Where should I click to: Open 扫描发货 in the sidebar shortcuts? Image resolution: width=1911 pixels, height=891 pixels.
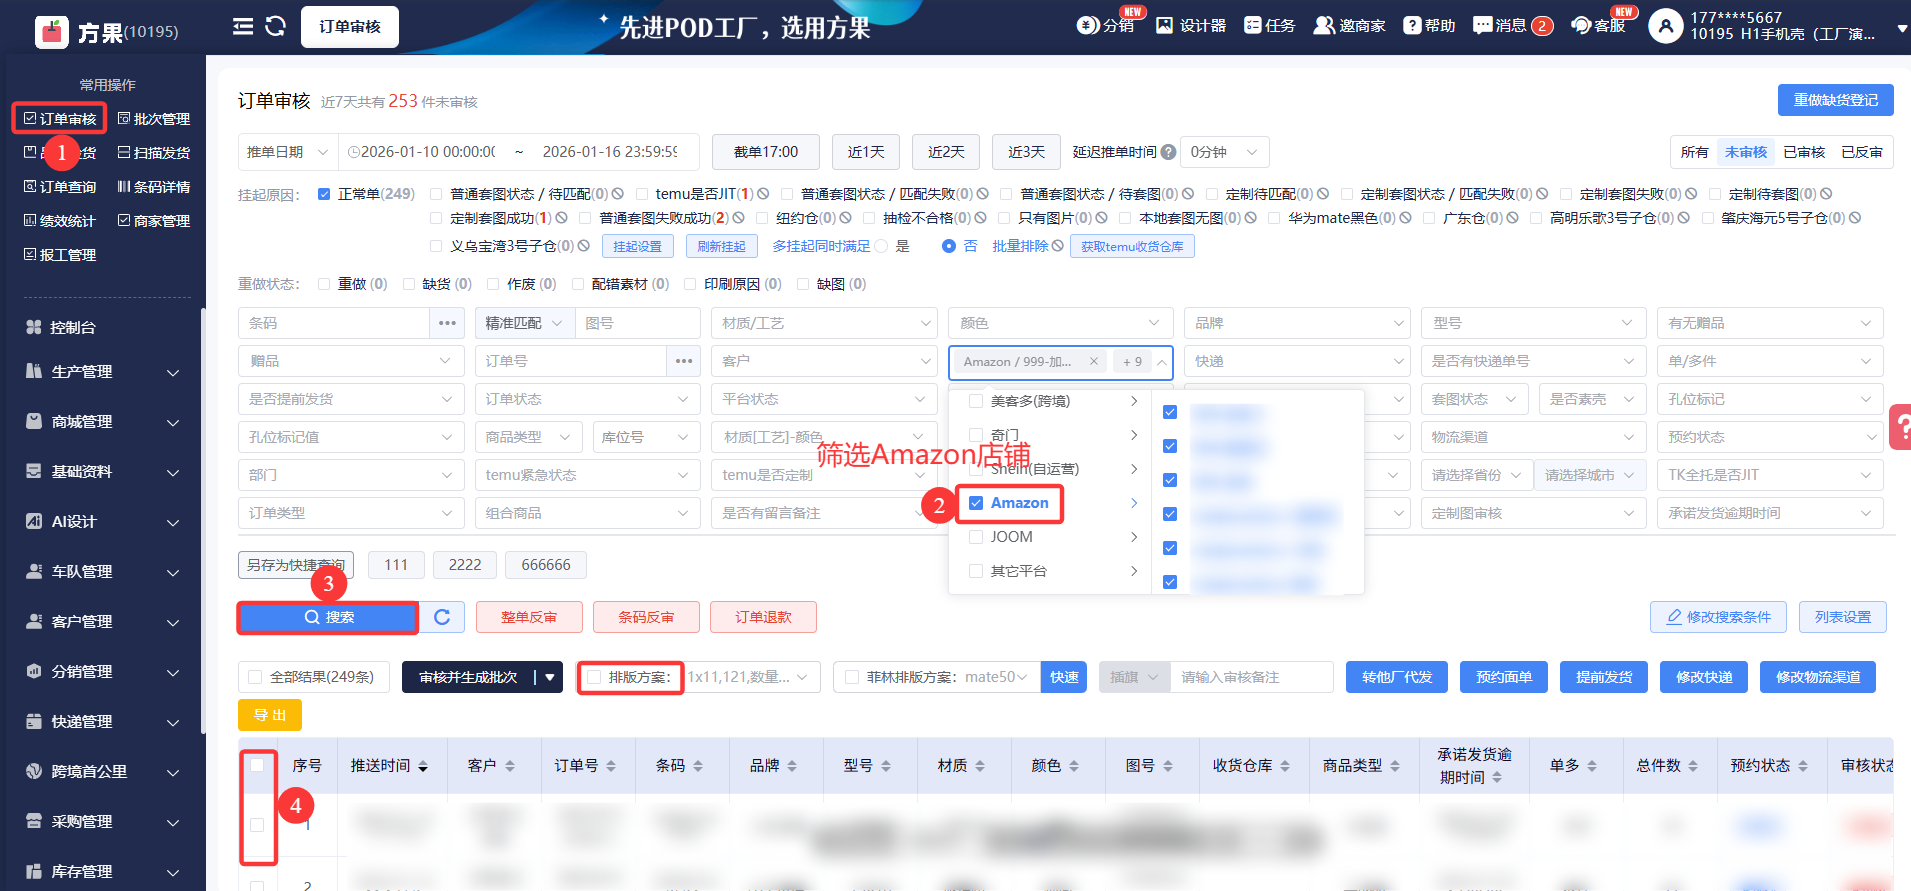pos(154,152)
